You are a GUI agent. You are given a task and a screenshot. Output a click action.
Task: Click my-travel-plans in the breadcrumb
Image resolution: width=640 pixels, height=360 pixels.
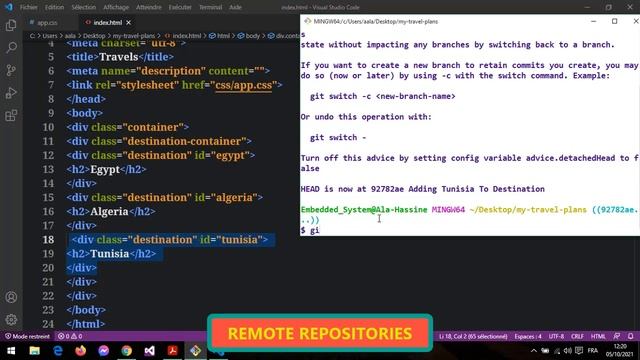133,36
